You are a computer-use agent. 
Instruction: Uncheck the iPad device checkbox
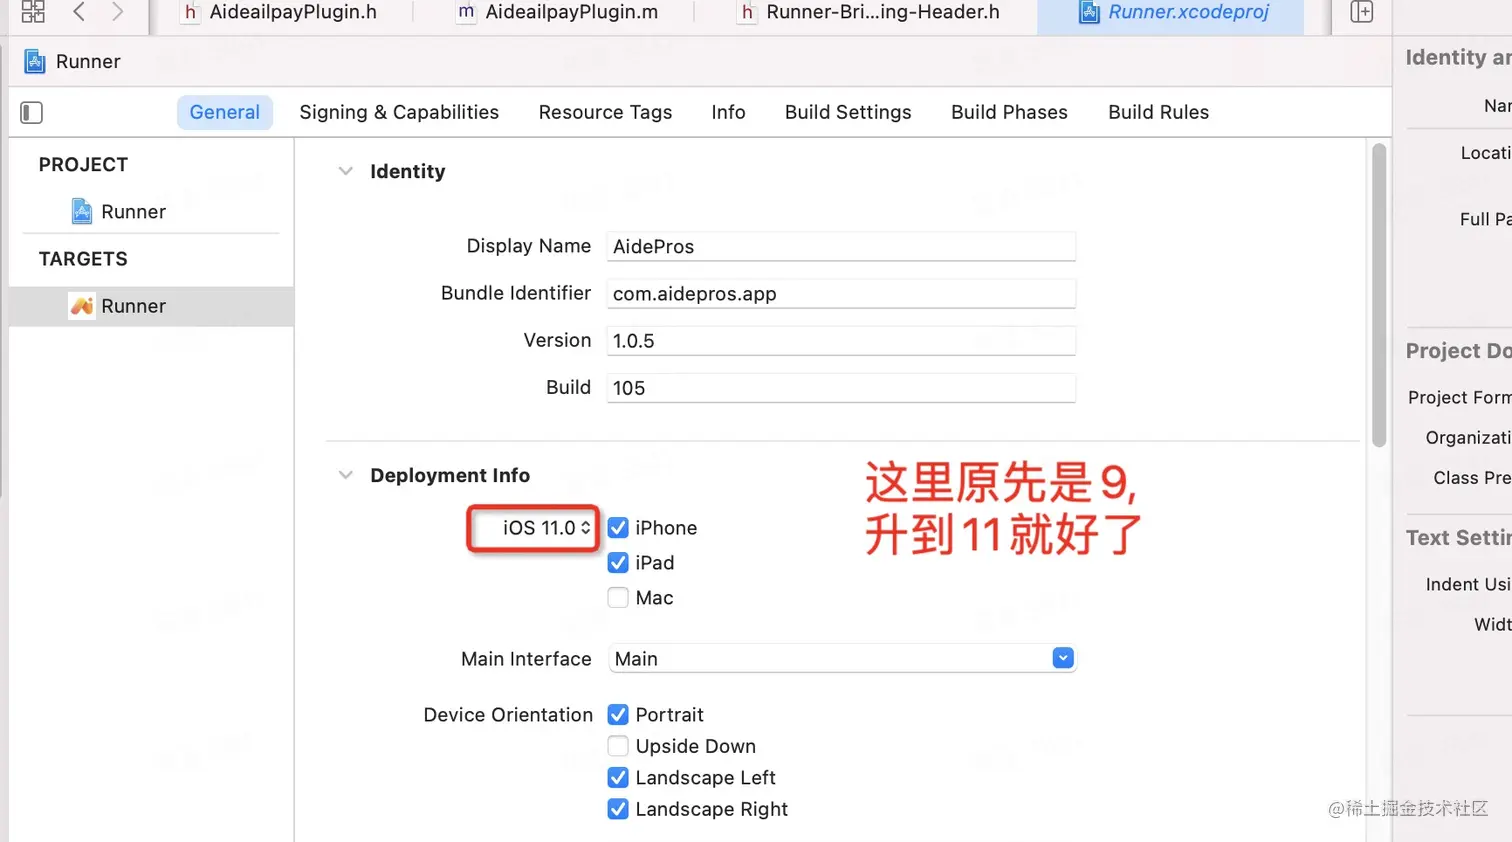pos(618,563)
